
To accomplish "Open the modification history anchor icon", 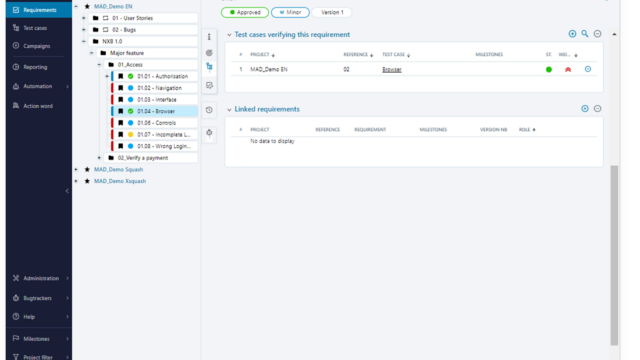I will (x=209, y=110).
